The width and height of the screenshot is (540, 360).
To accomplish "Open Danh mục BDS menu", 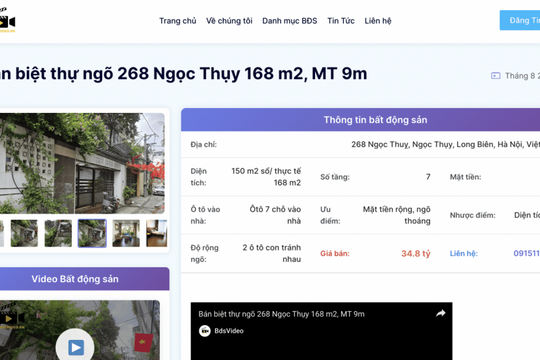I will pos(290,21).
